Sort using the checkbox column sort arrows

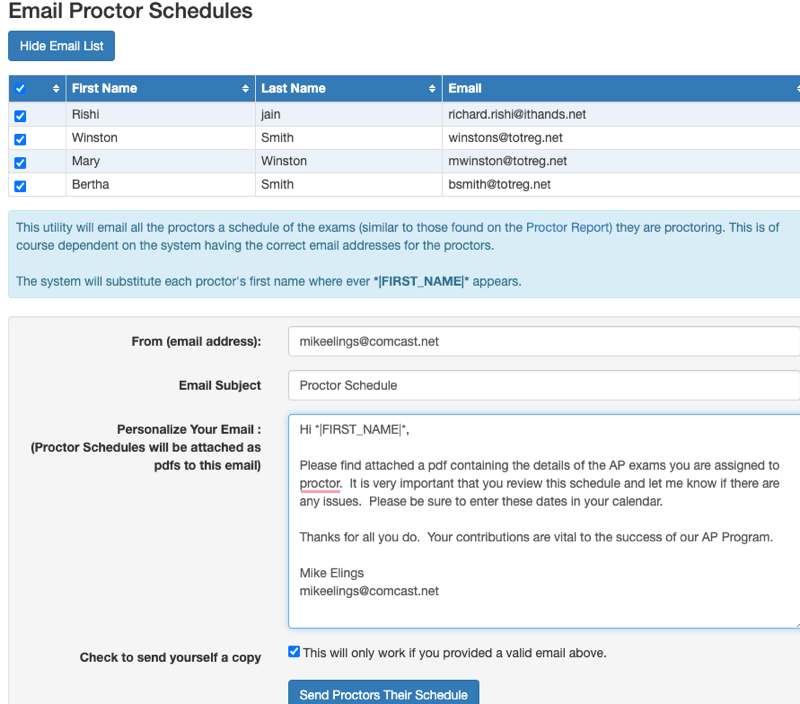click(x=56, y=89)
